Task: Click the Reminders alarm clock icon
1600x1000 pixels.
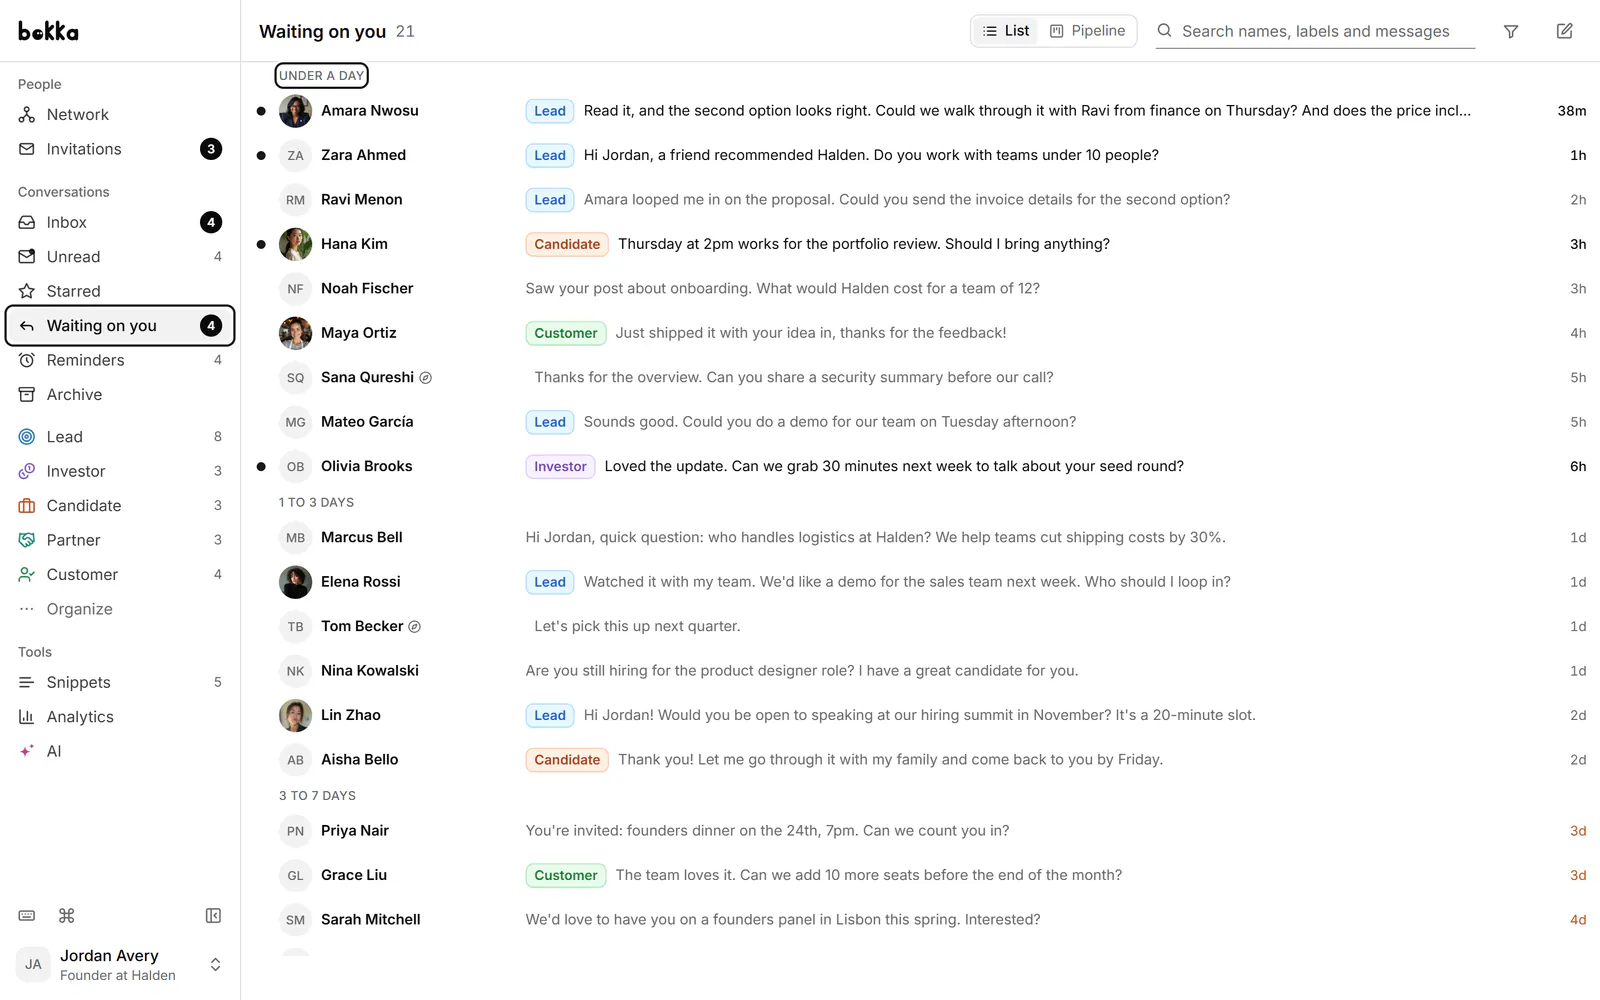Action: 27,360
